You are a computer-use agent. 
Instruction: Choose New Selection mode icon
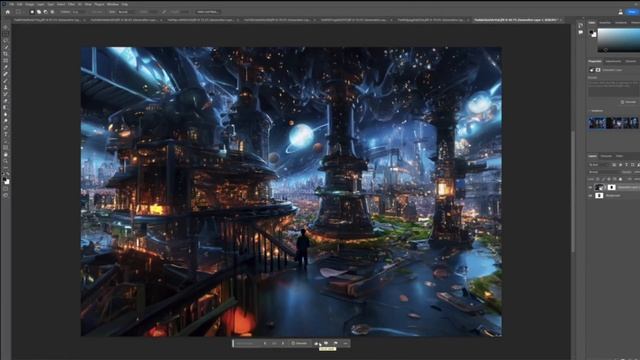pyautogui.click(x=32, y=12)
